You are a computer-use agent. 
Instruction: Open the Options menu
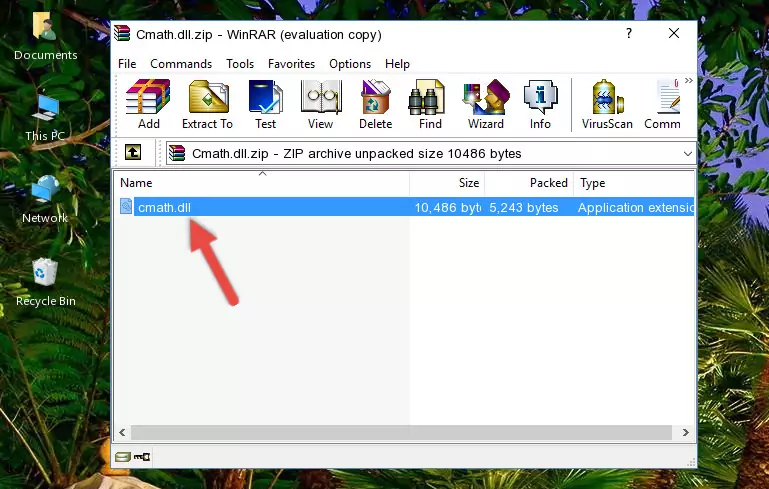(x=350, y=64)
